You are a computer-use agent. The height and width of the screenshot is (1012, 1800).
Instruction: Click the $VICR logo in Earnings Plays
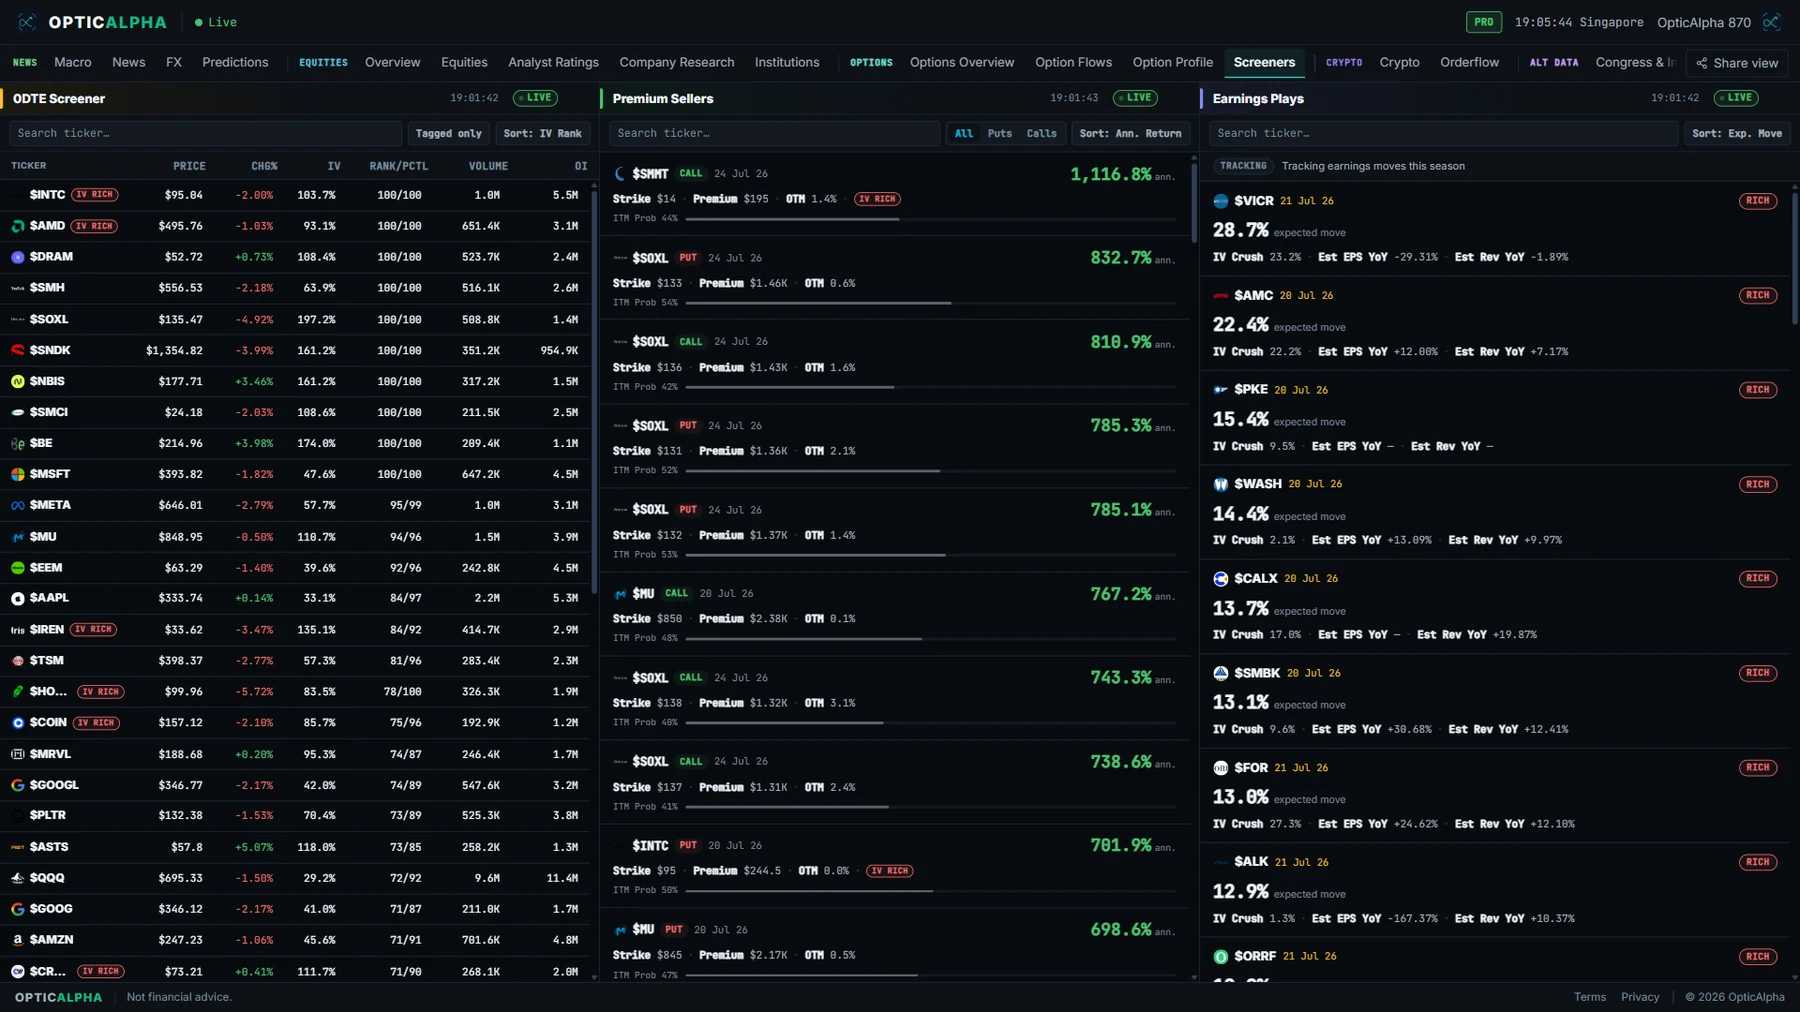coord(1221,201)
